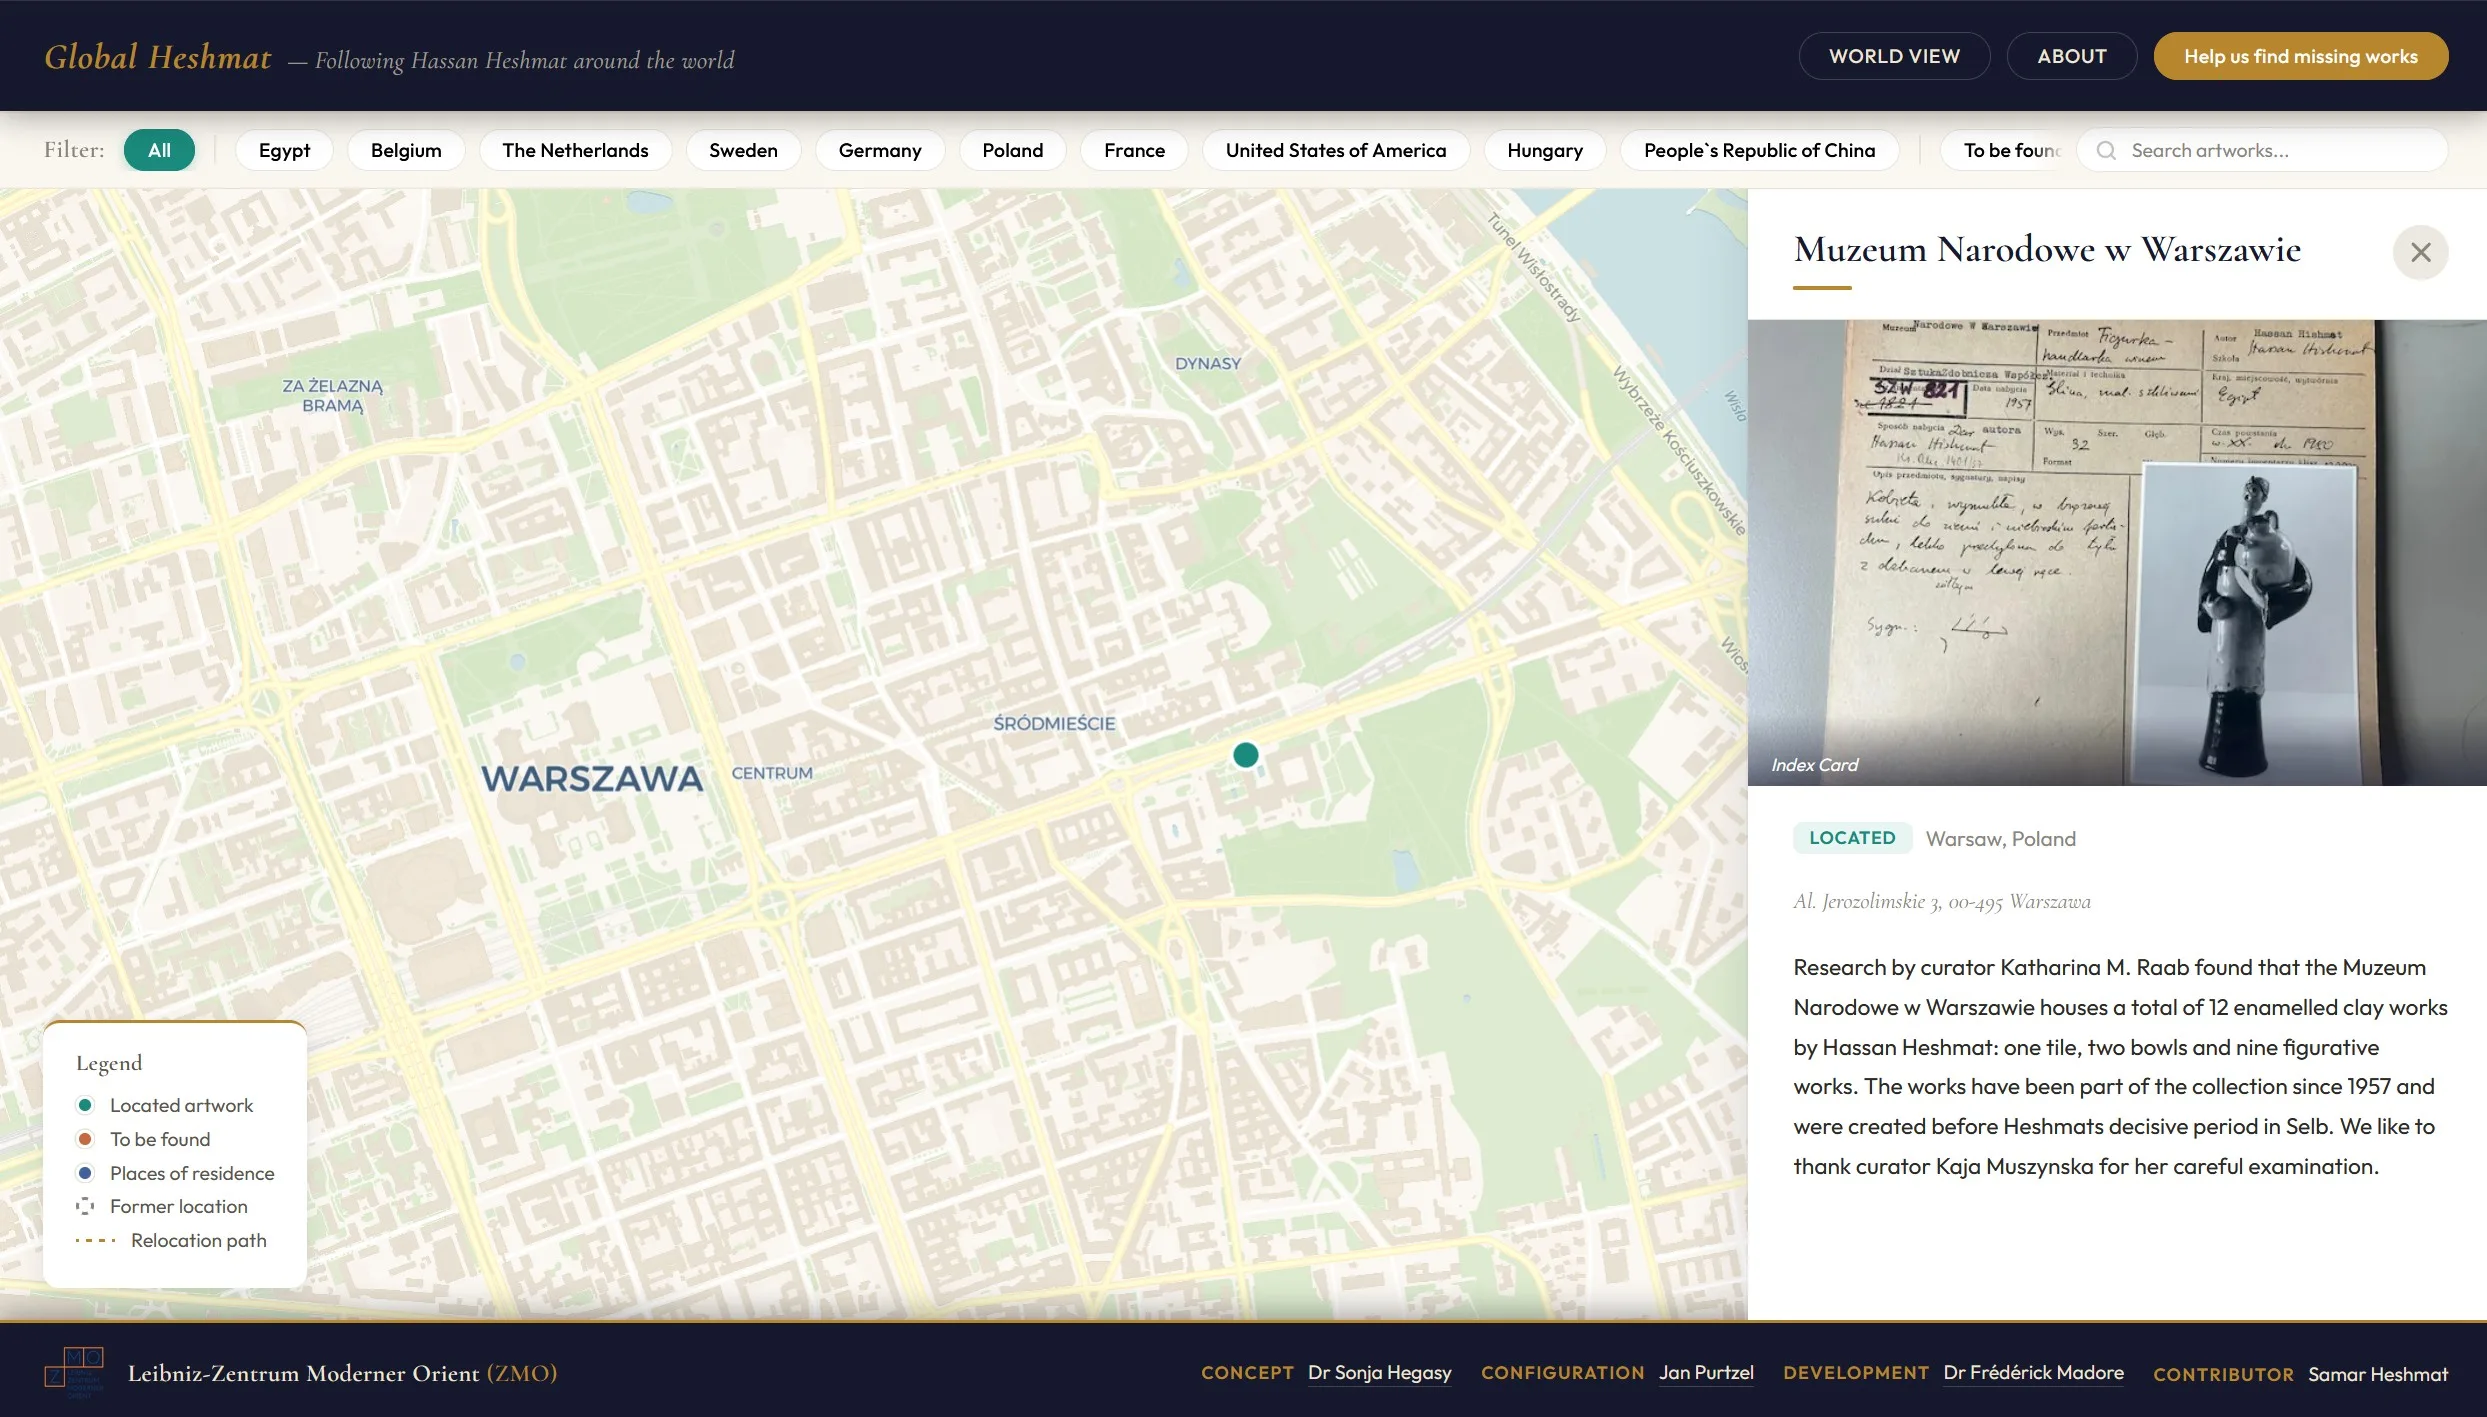The width and height of the screenshot is (2487, 1417).
Task: Filter artworks by Hungary
Action: pos(1545,150)
